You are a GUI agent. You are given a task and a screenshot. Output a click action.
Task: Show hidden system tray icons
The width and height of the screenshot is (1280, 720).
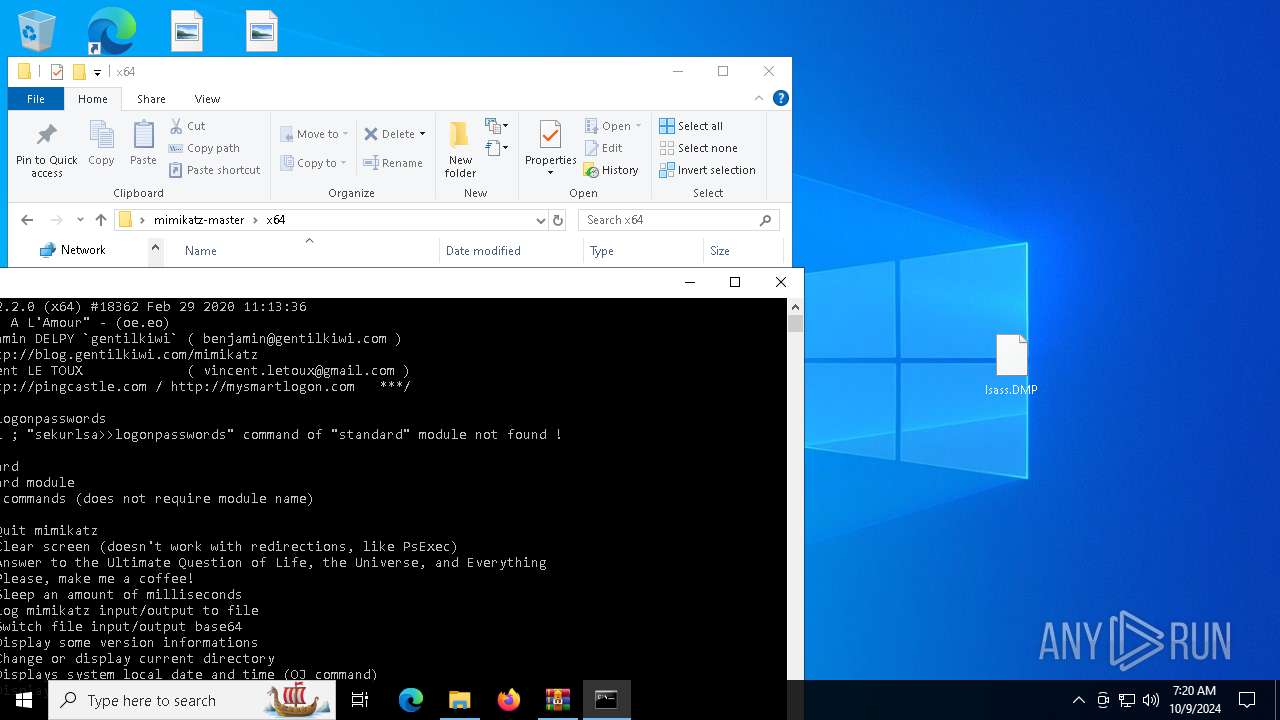1078,700
